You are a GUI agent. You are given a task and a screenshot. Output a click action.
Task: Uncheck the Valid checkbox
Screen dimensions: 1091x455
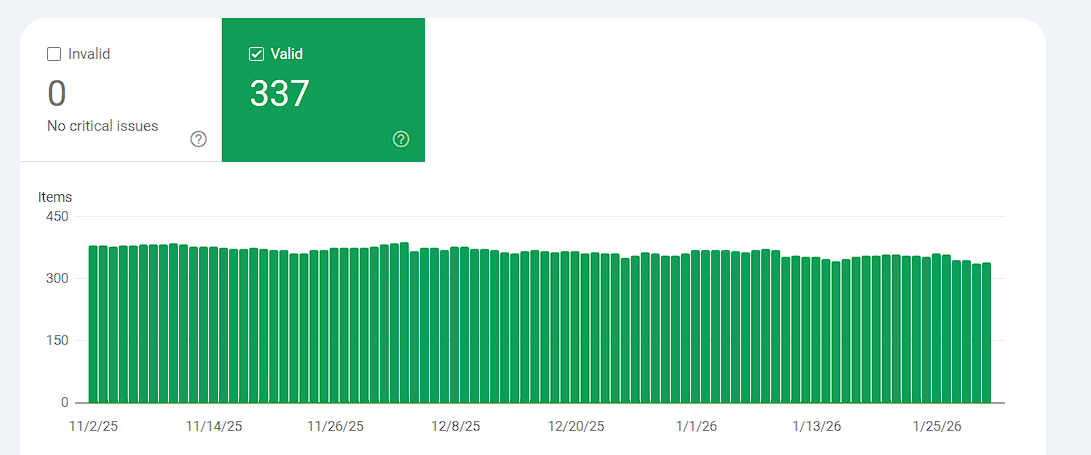[x=256, y=54]
